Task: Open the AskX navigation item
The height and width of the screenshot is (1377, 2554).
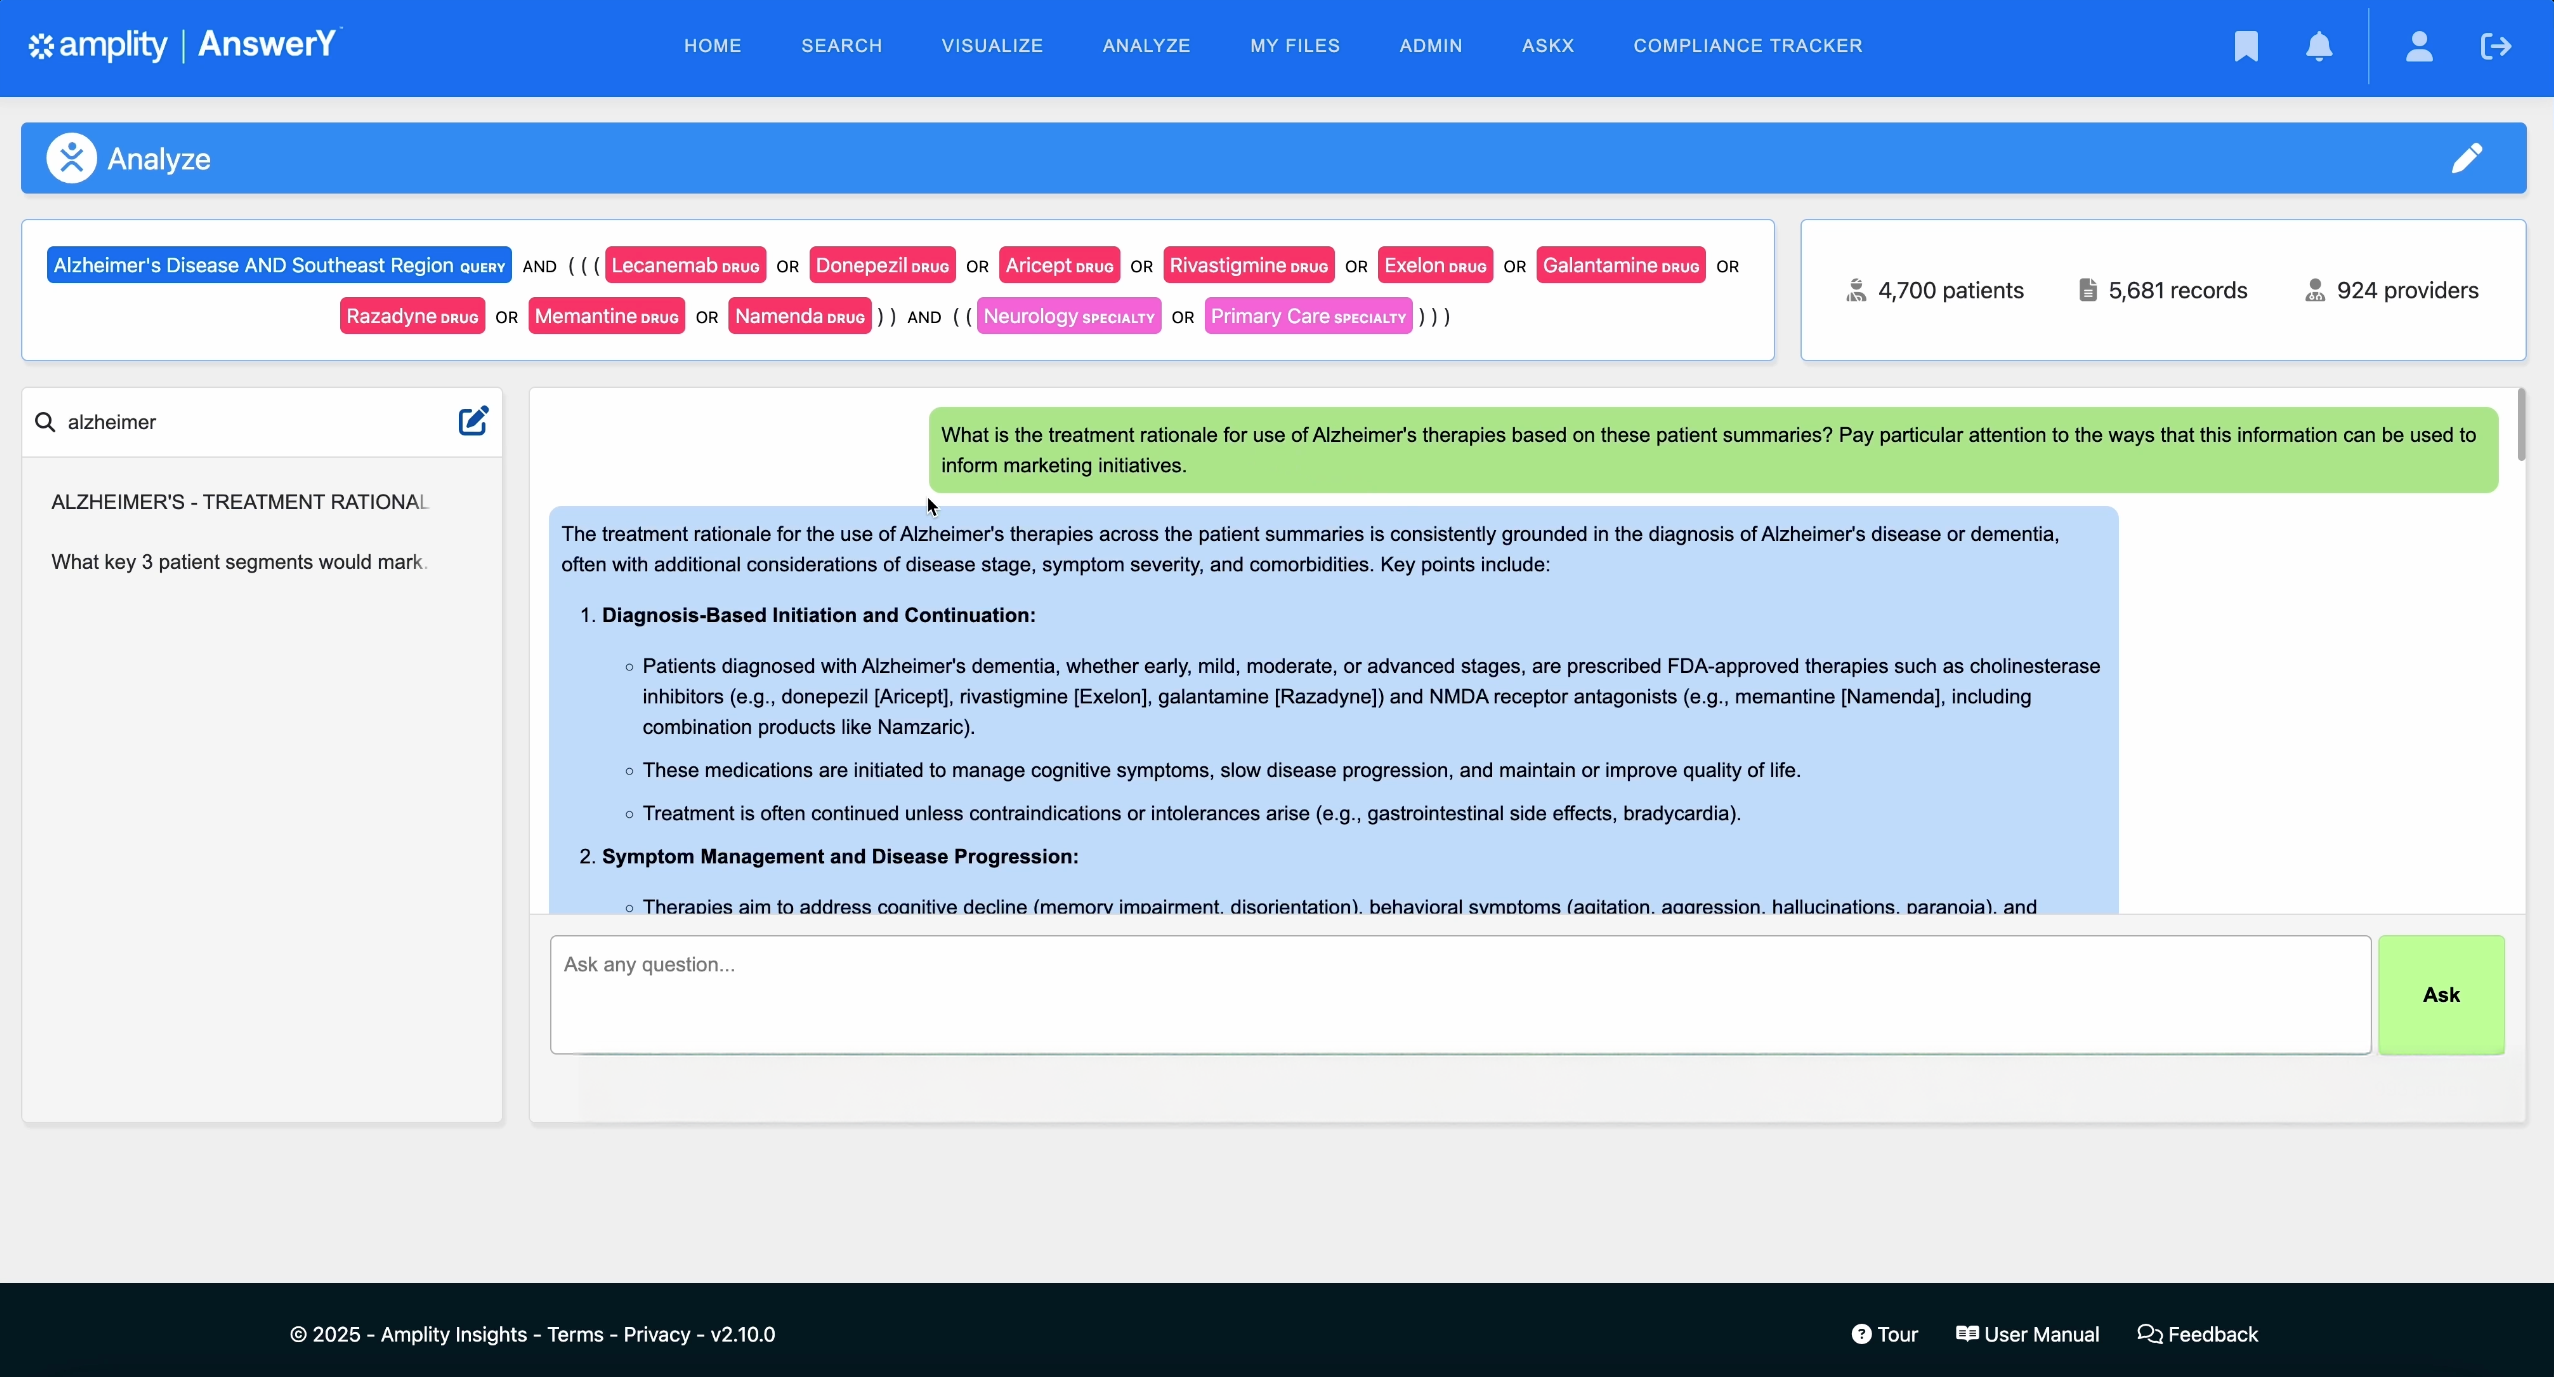Action: [1547, 46]
